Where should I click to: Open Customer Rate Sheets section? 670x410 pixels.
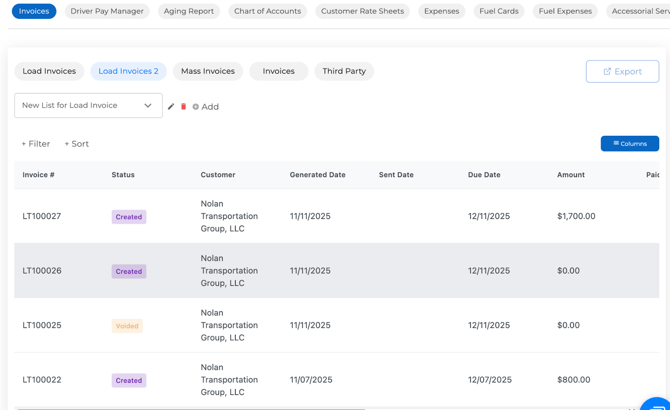click(x=362, y=11)
